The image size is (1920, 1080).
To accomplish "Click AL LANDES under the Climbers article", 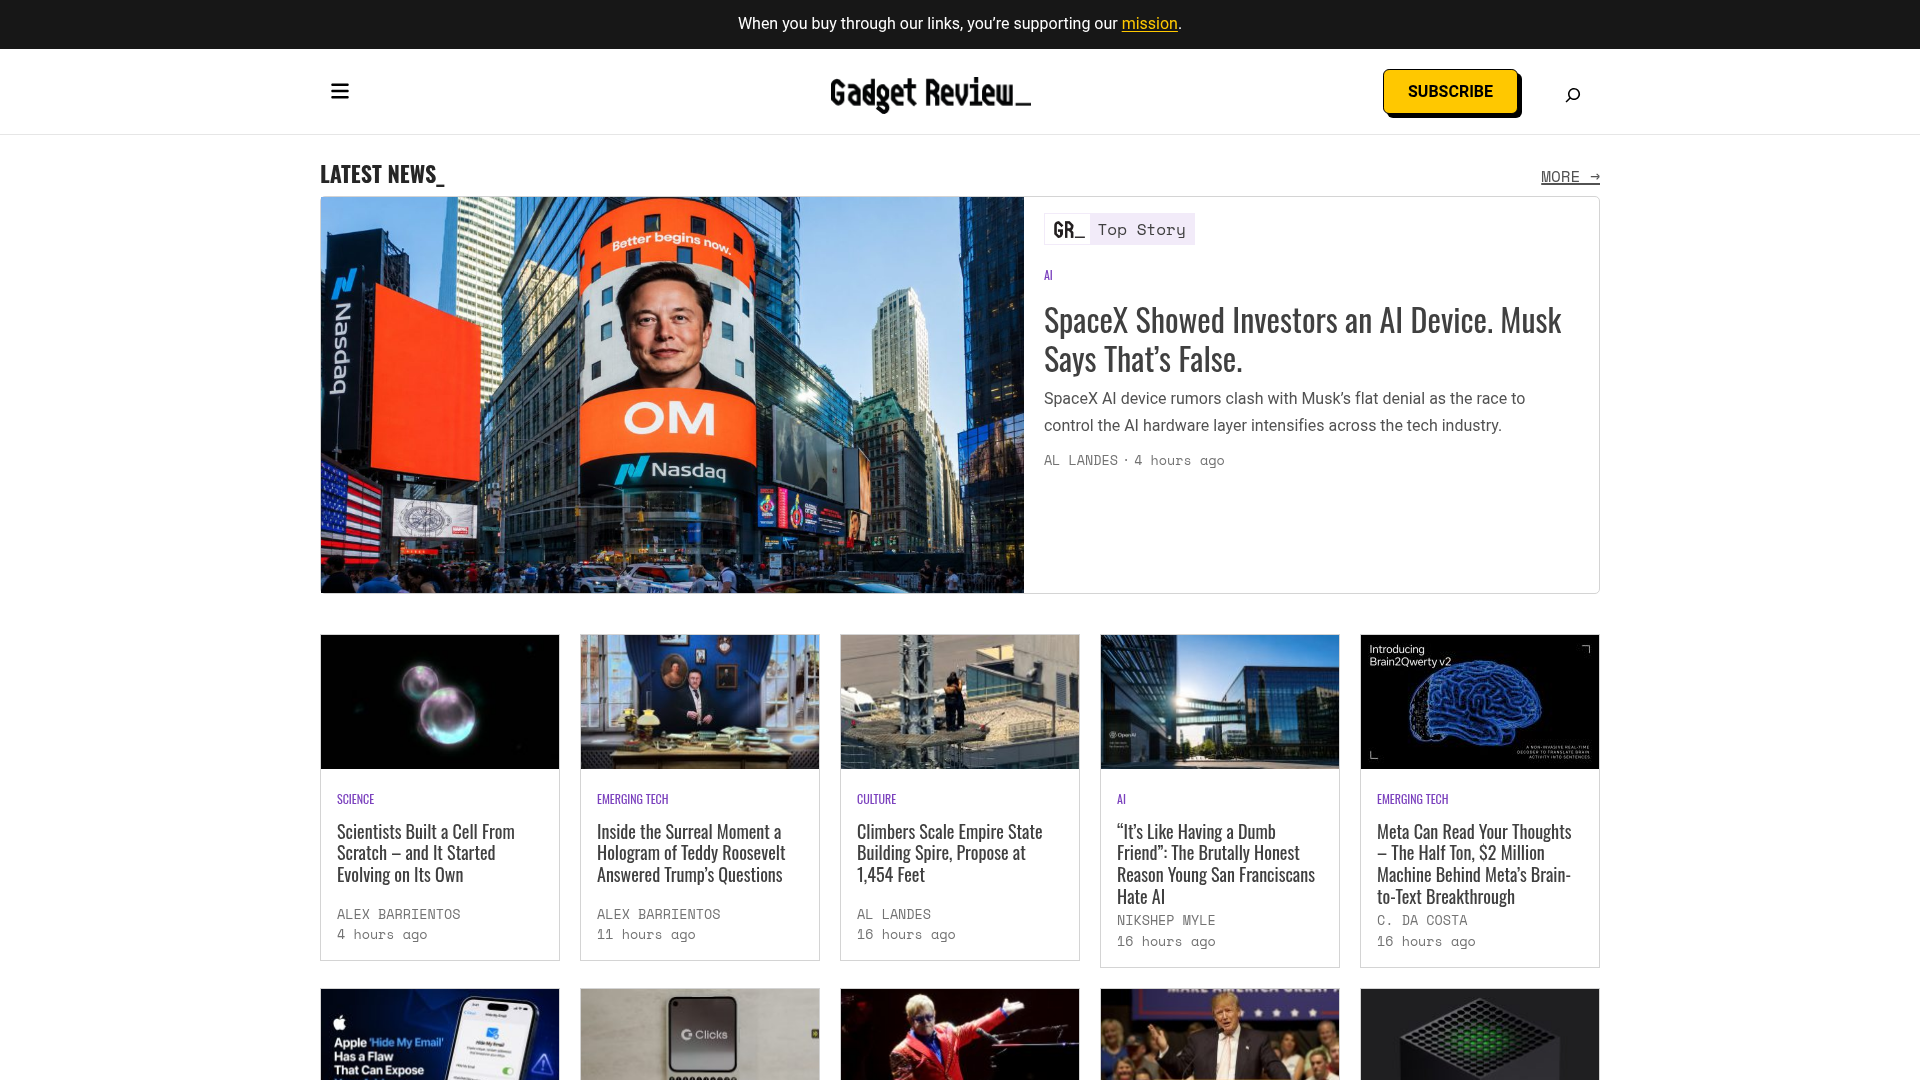I will click(x=893, y=914).
